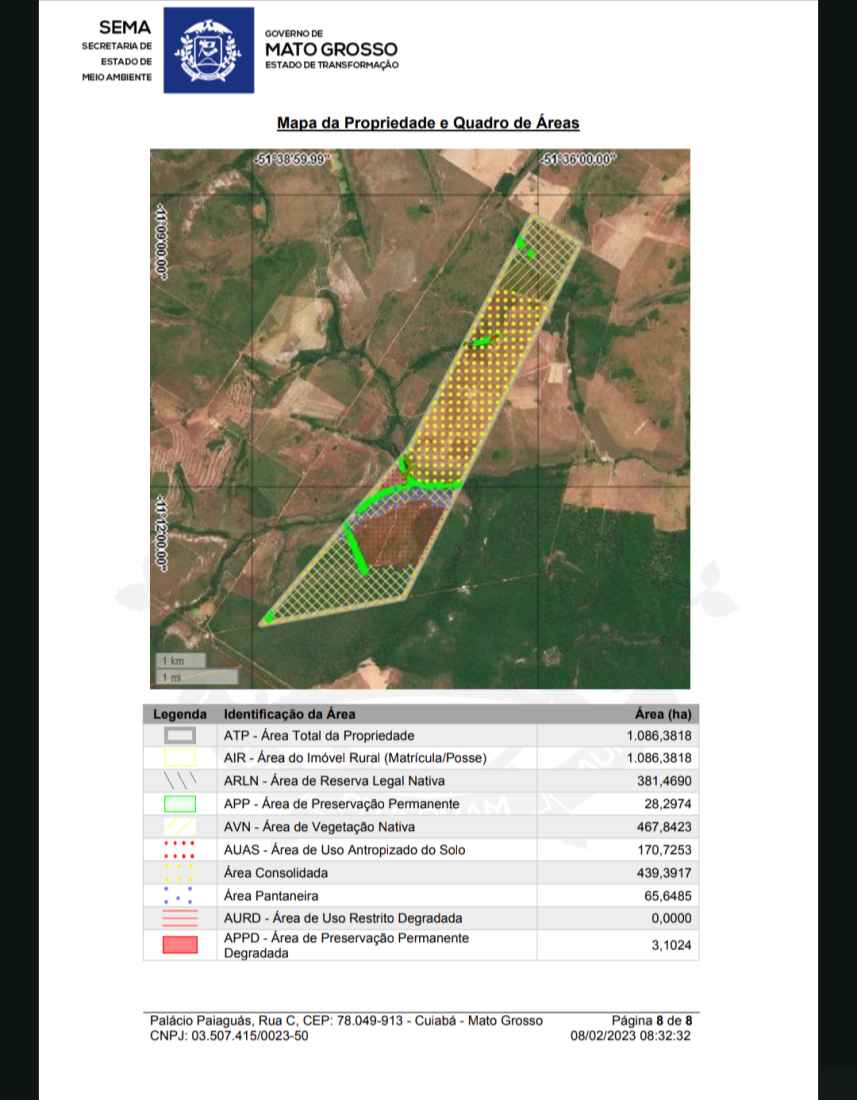Click the "Legenda" column header
Image resolution: width=857 pixels, height=1100 pixels.
click(180, 714)
